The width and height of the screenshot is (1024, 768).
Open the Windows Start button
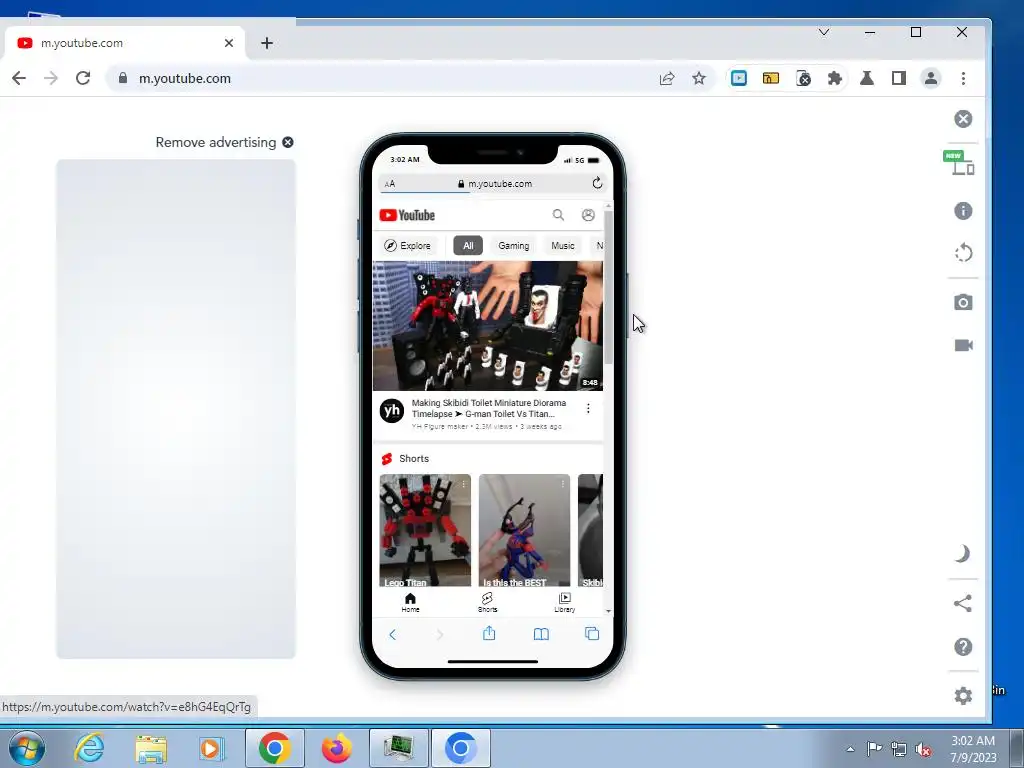(26, 748)
